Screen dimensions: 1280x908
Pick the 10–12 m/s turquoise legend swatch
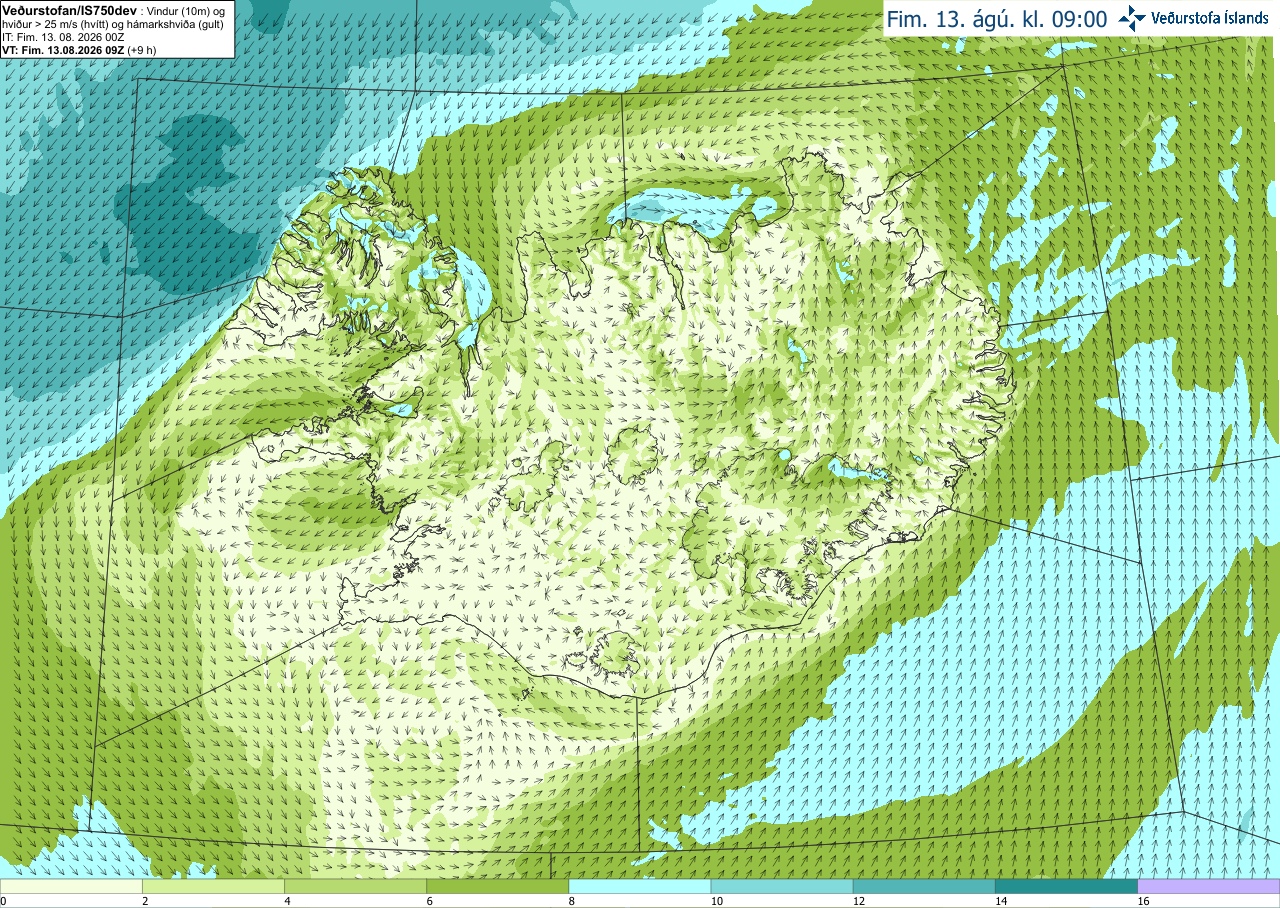tap(782, 886)
